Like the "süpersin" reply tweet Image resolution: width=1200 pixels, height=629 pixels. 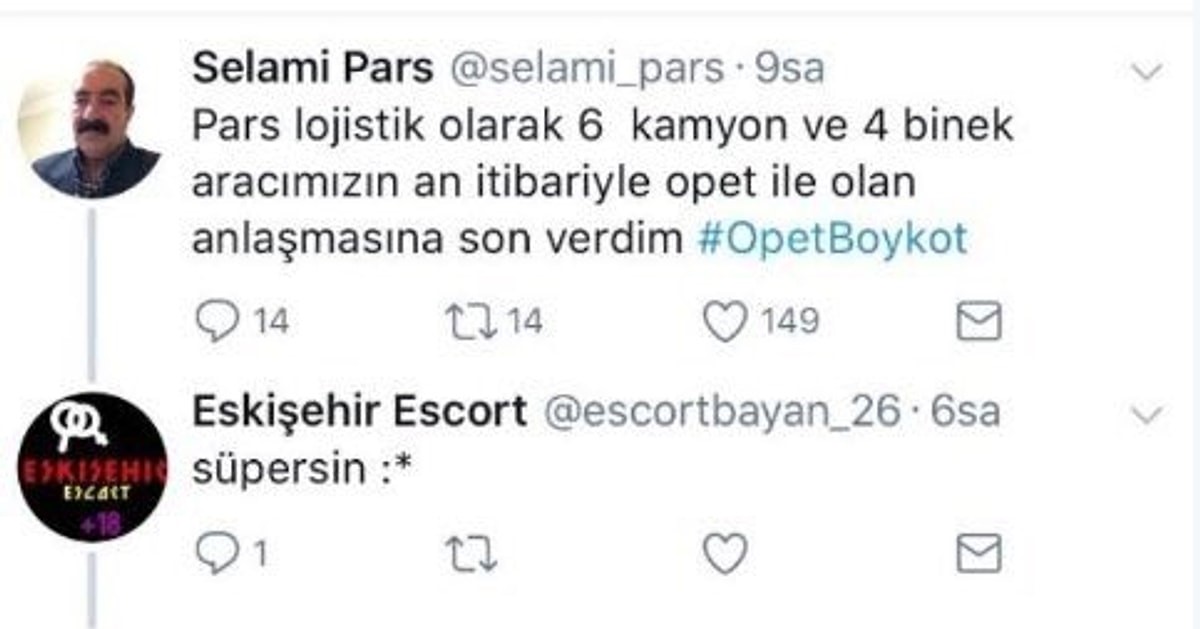(726, 553)
